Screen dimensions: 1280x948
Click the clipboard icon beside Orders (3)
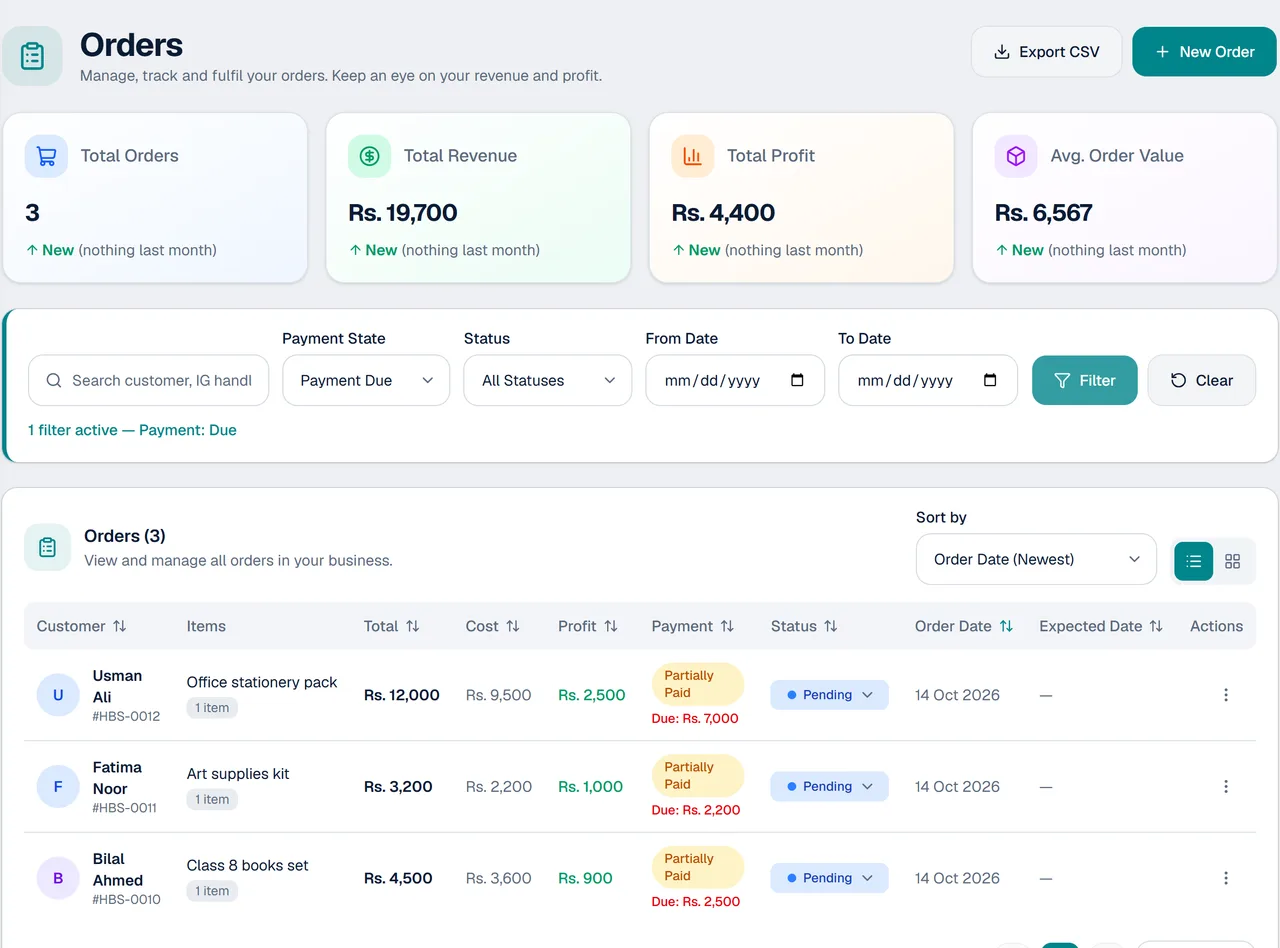click(47, 547)
